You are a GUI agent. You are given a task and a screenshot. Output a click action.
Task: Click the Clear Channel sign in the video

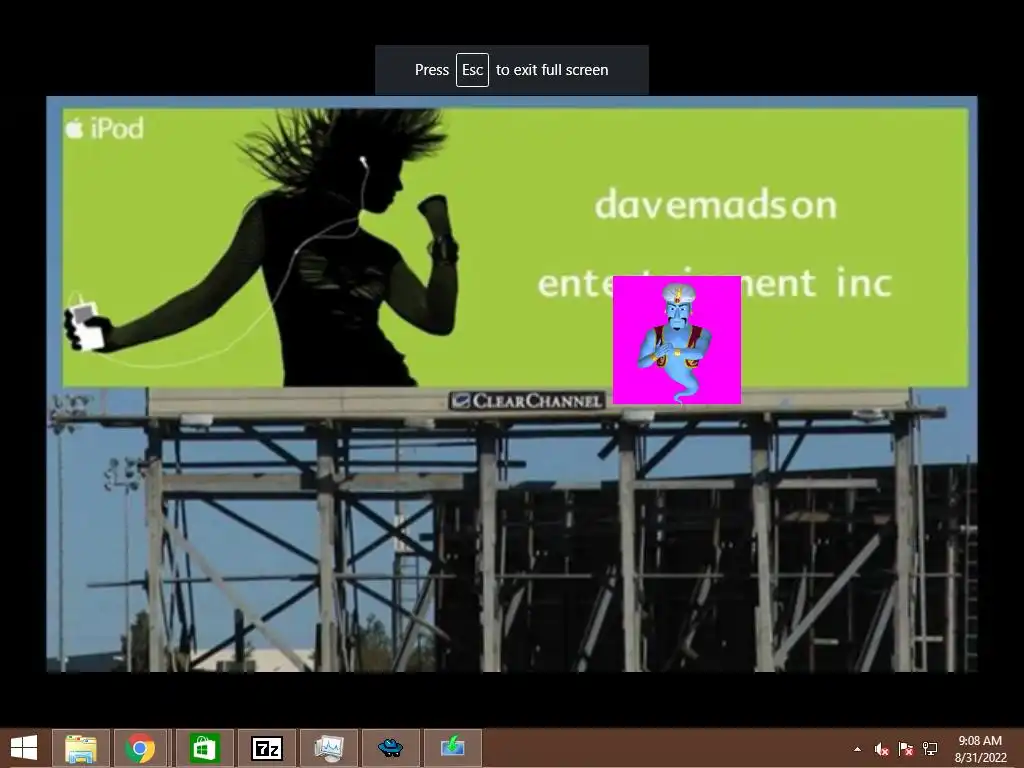[x=527, y=400]
